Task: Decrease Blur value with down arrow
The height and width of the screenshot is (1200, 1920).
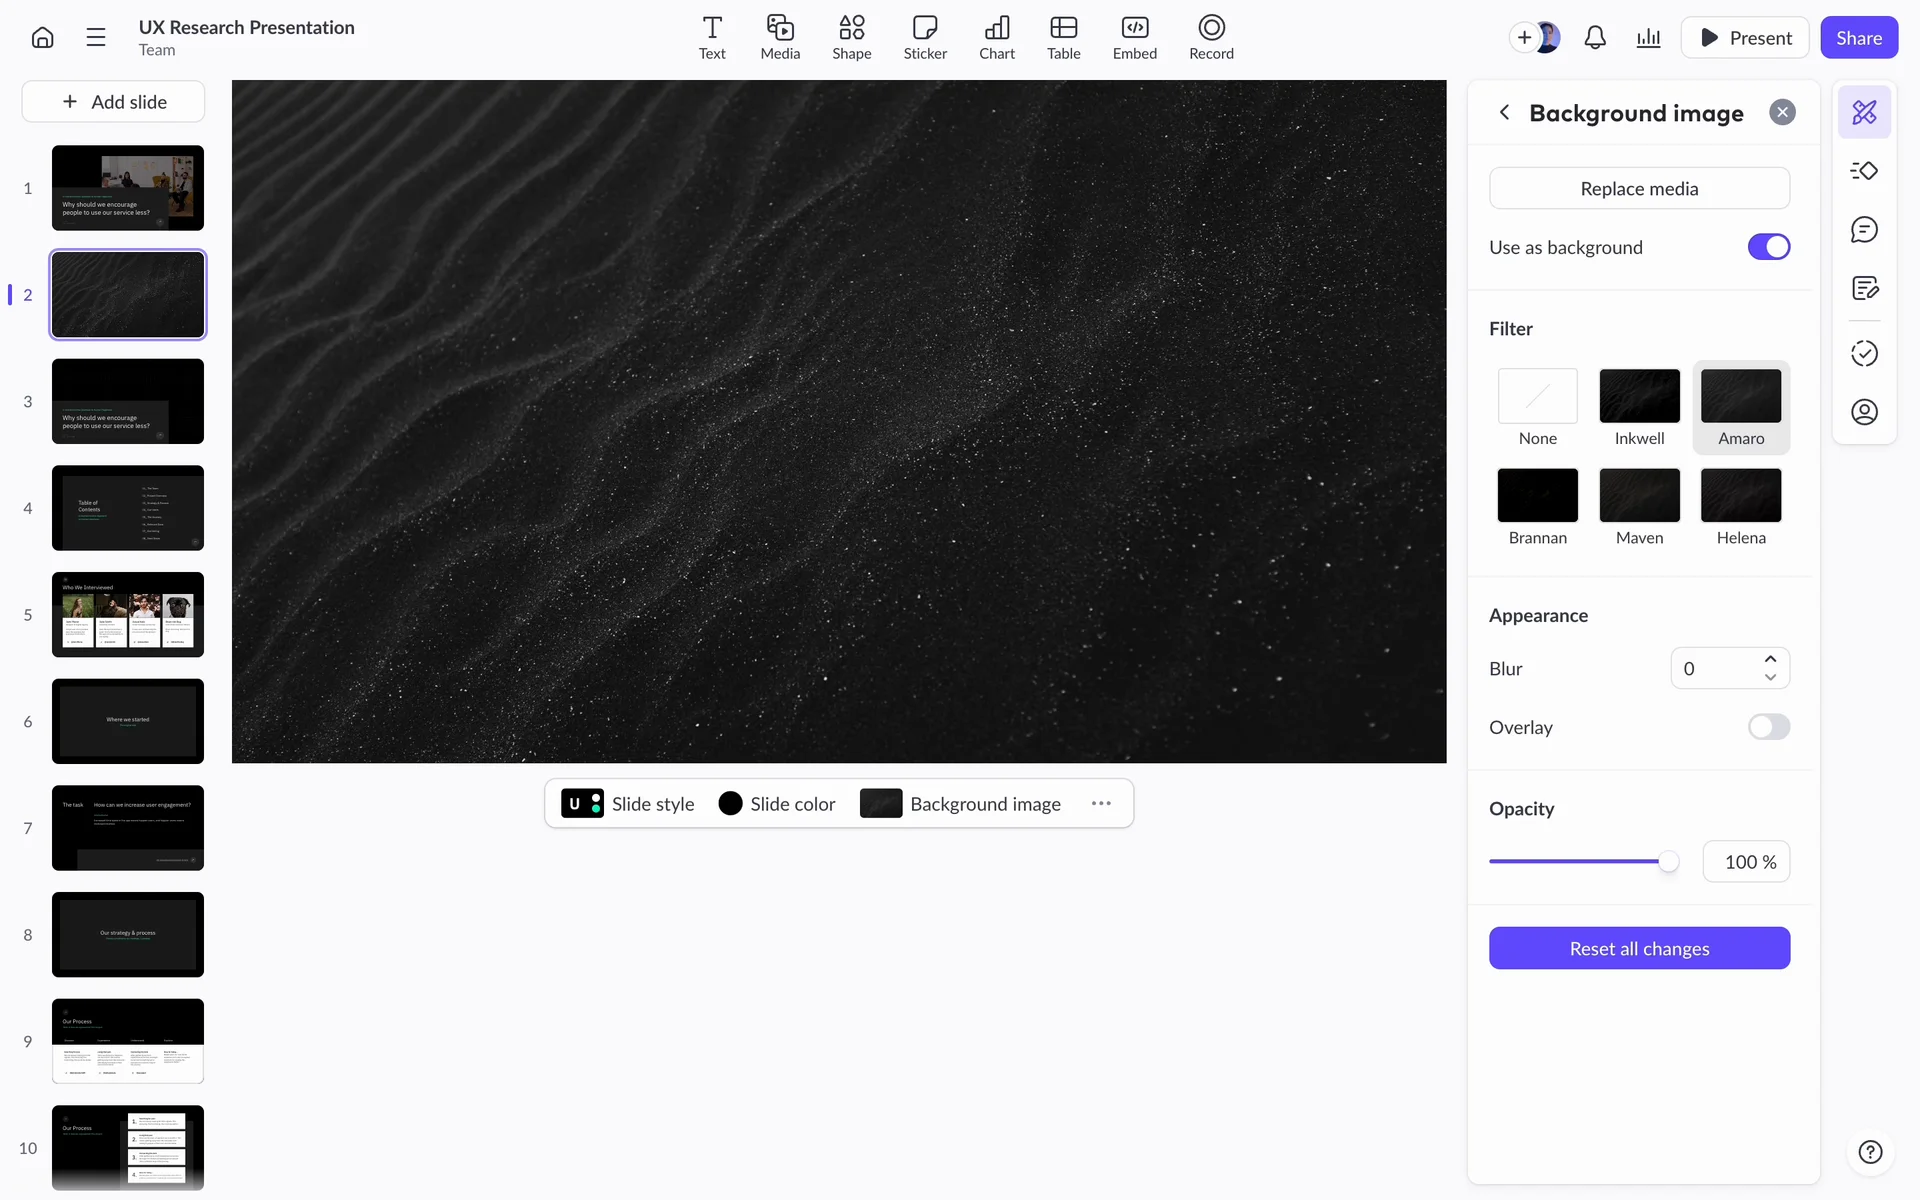Action: pos(1770,678)
